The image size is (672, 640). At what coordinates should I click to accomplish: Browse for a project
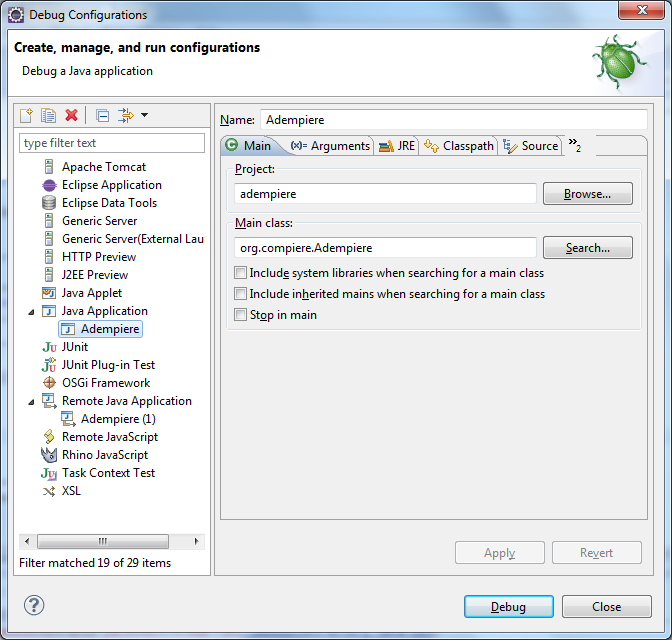tap(588, 194)
